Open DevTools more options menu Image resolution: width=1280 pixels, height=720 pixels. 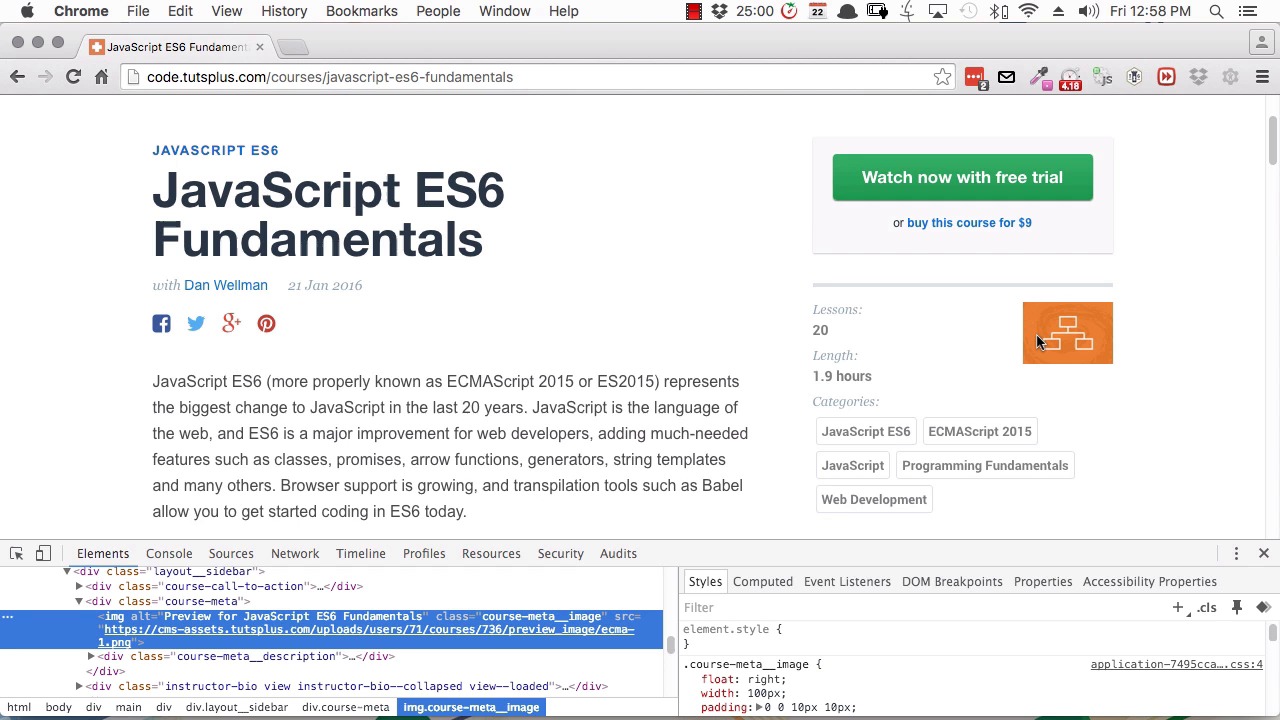coord(1236,553)
